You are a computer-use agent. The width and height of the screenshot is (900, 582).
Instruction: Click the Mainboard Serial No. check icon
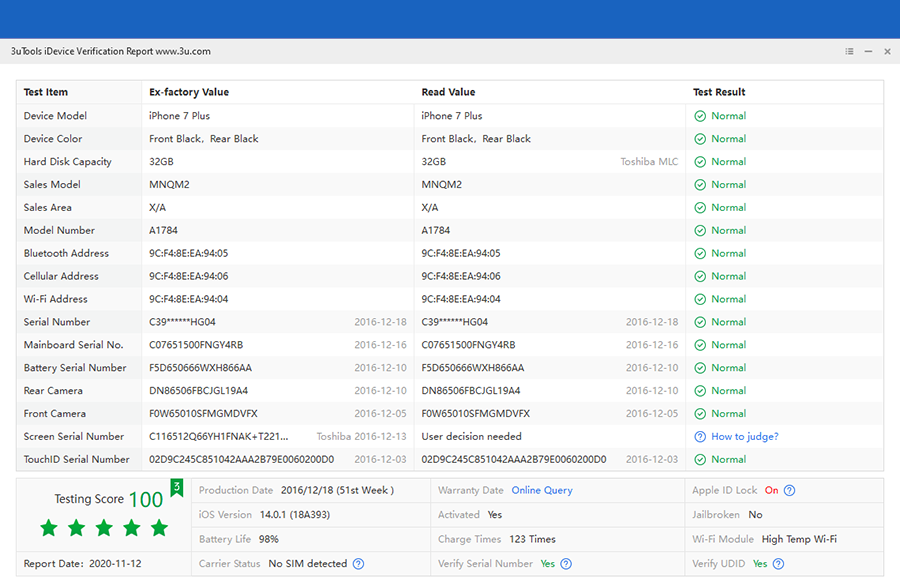[x=700, y=345]
